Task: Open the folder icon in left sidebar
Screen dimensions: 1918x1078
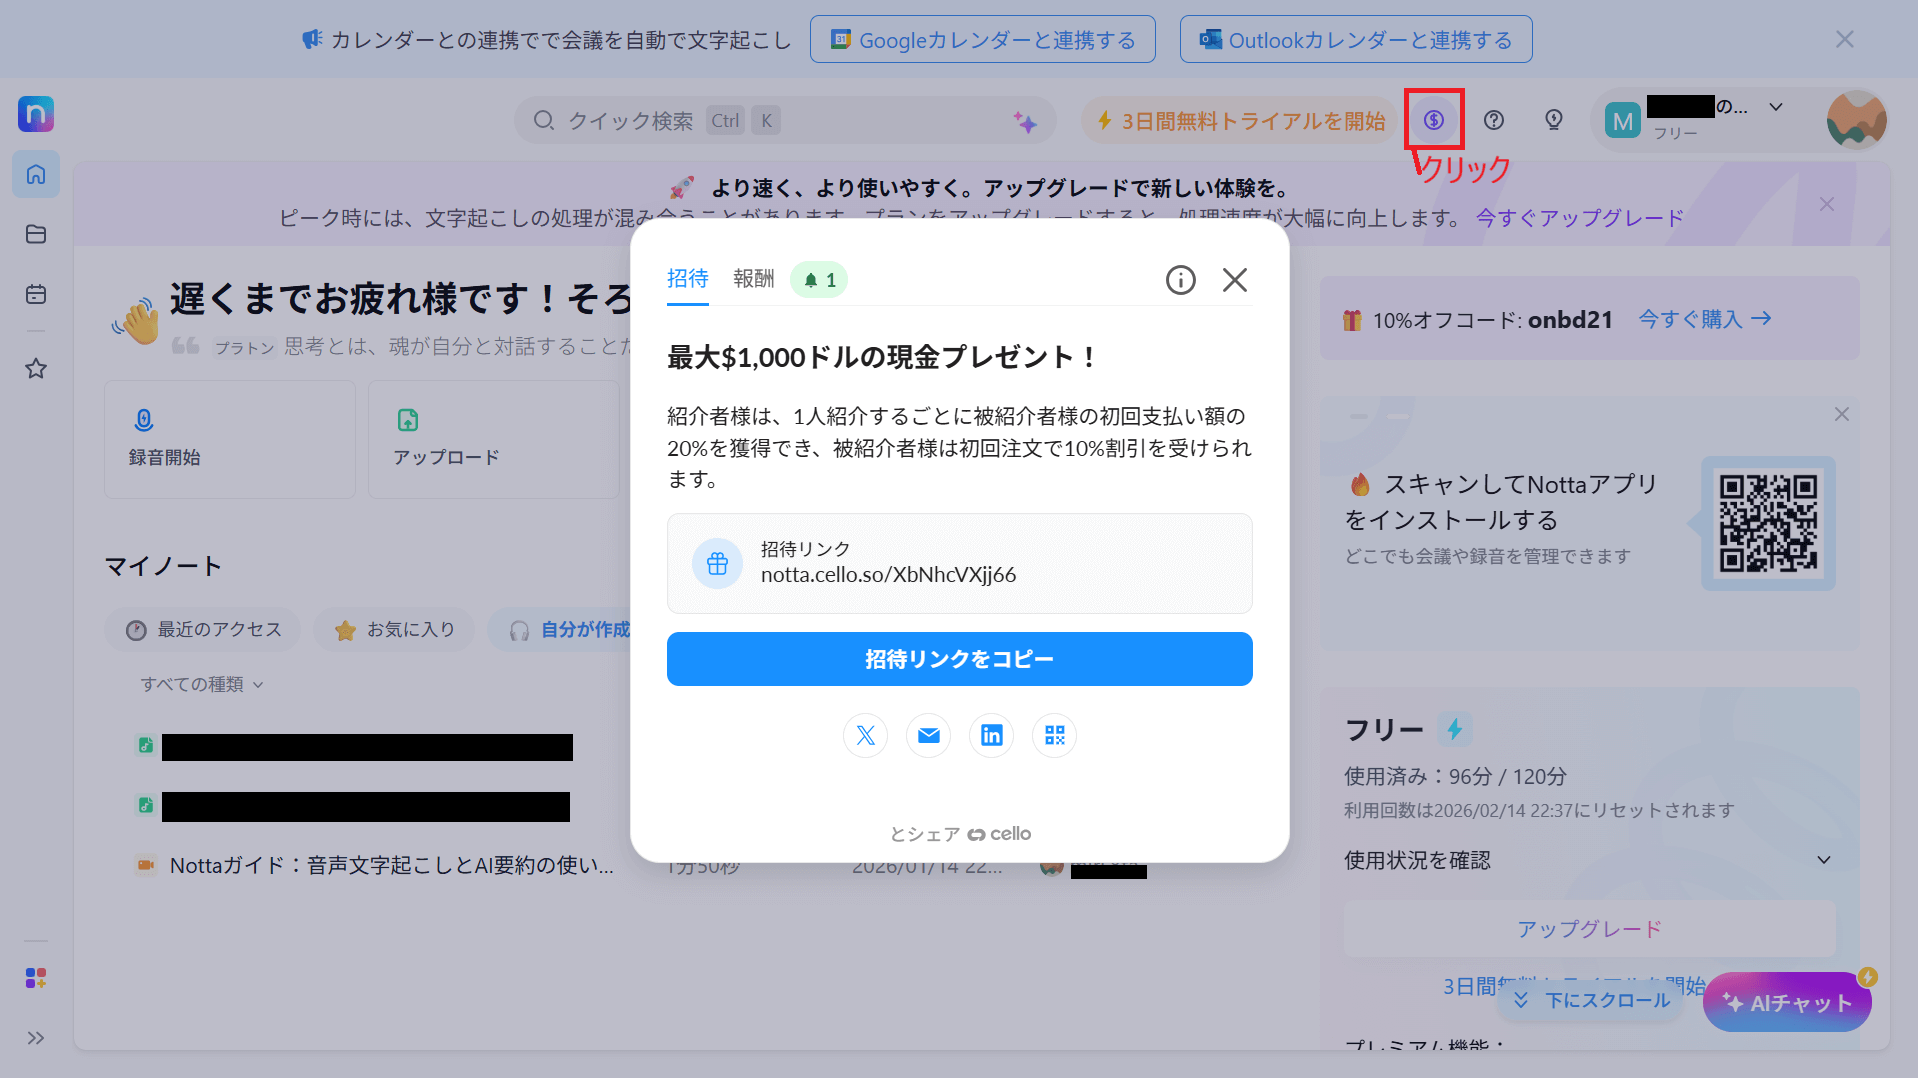Action: coord(36,234)
